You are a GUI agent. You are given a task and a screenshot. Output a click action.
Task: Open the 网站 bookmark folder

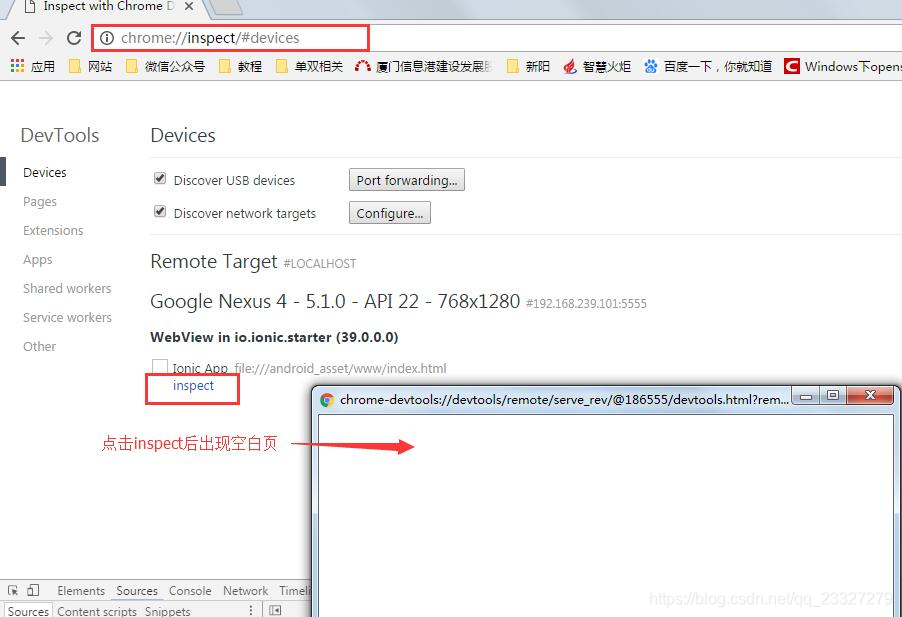tap(90, 66)
